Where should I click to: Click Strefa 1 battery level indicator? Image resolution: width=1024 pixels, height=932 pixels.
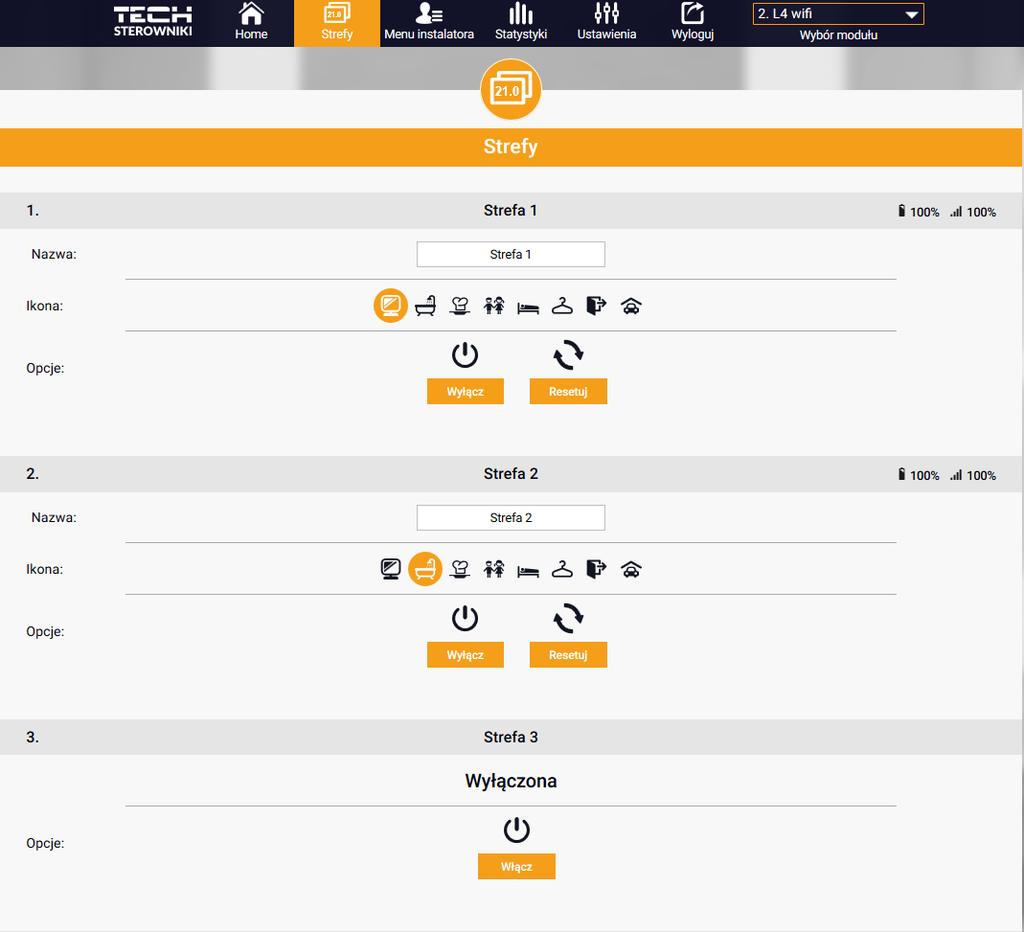(x=918, y=212)
